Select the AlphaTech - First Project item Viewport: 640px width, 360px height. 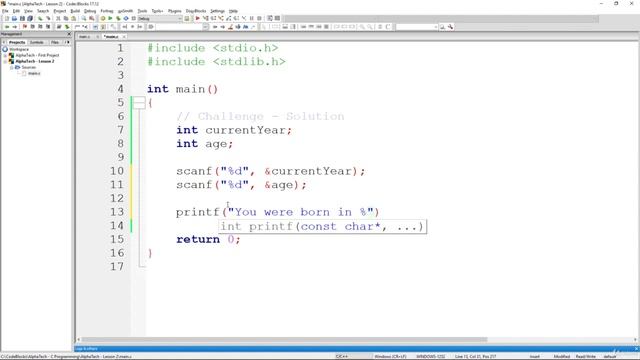(37, 55)
